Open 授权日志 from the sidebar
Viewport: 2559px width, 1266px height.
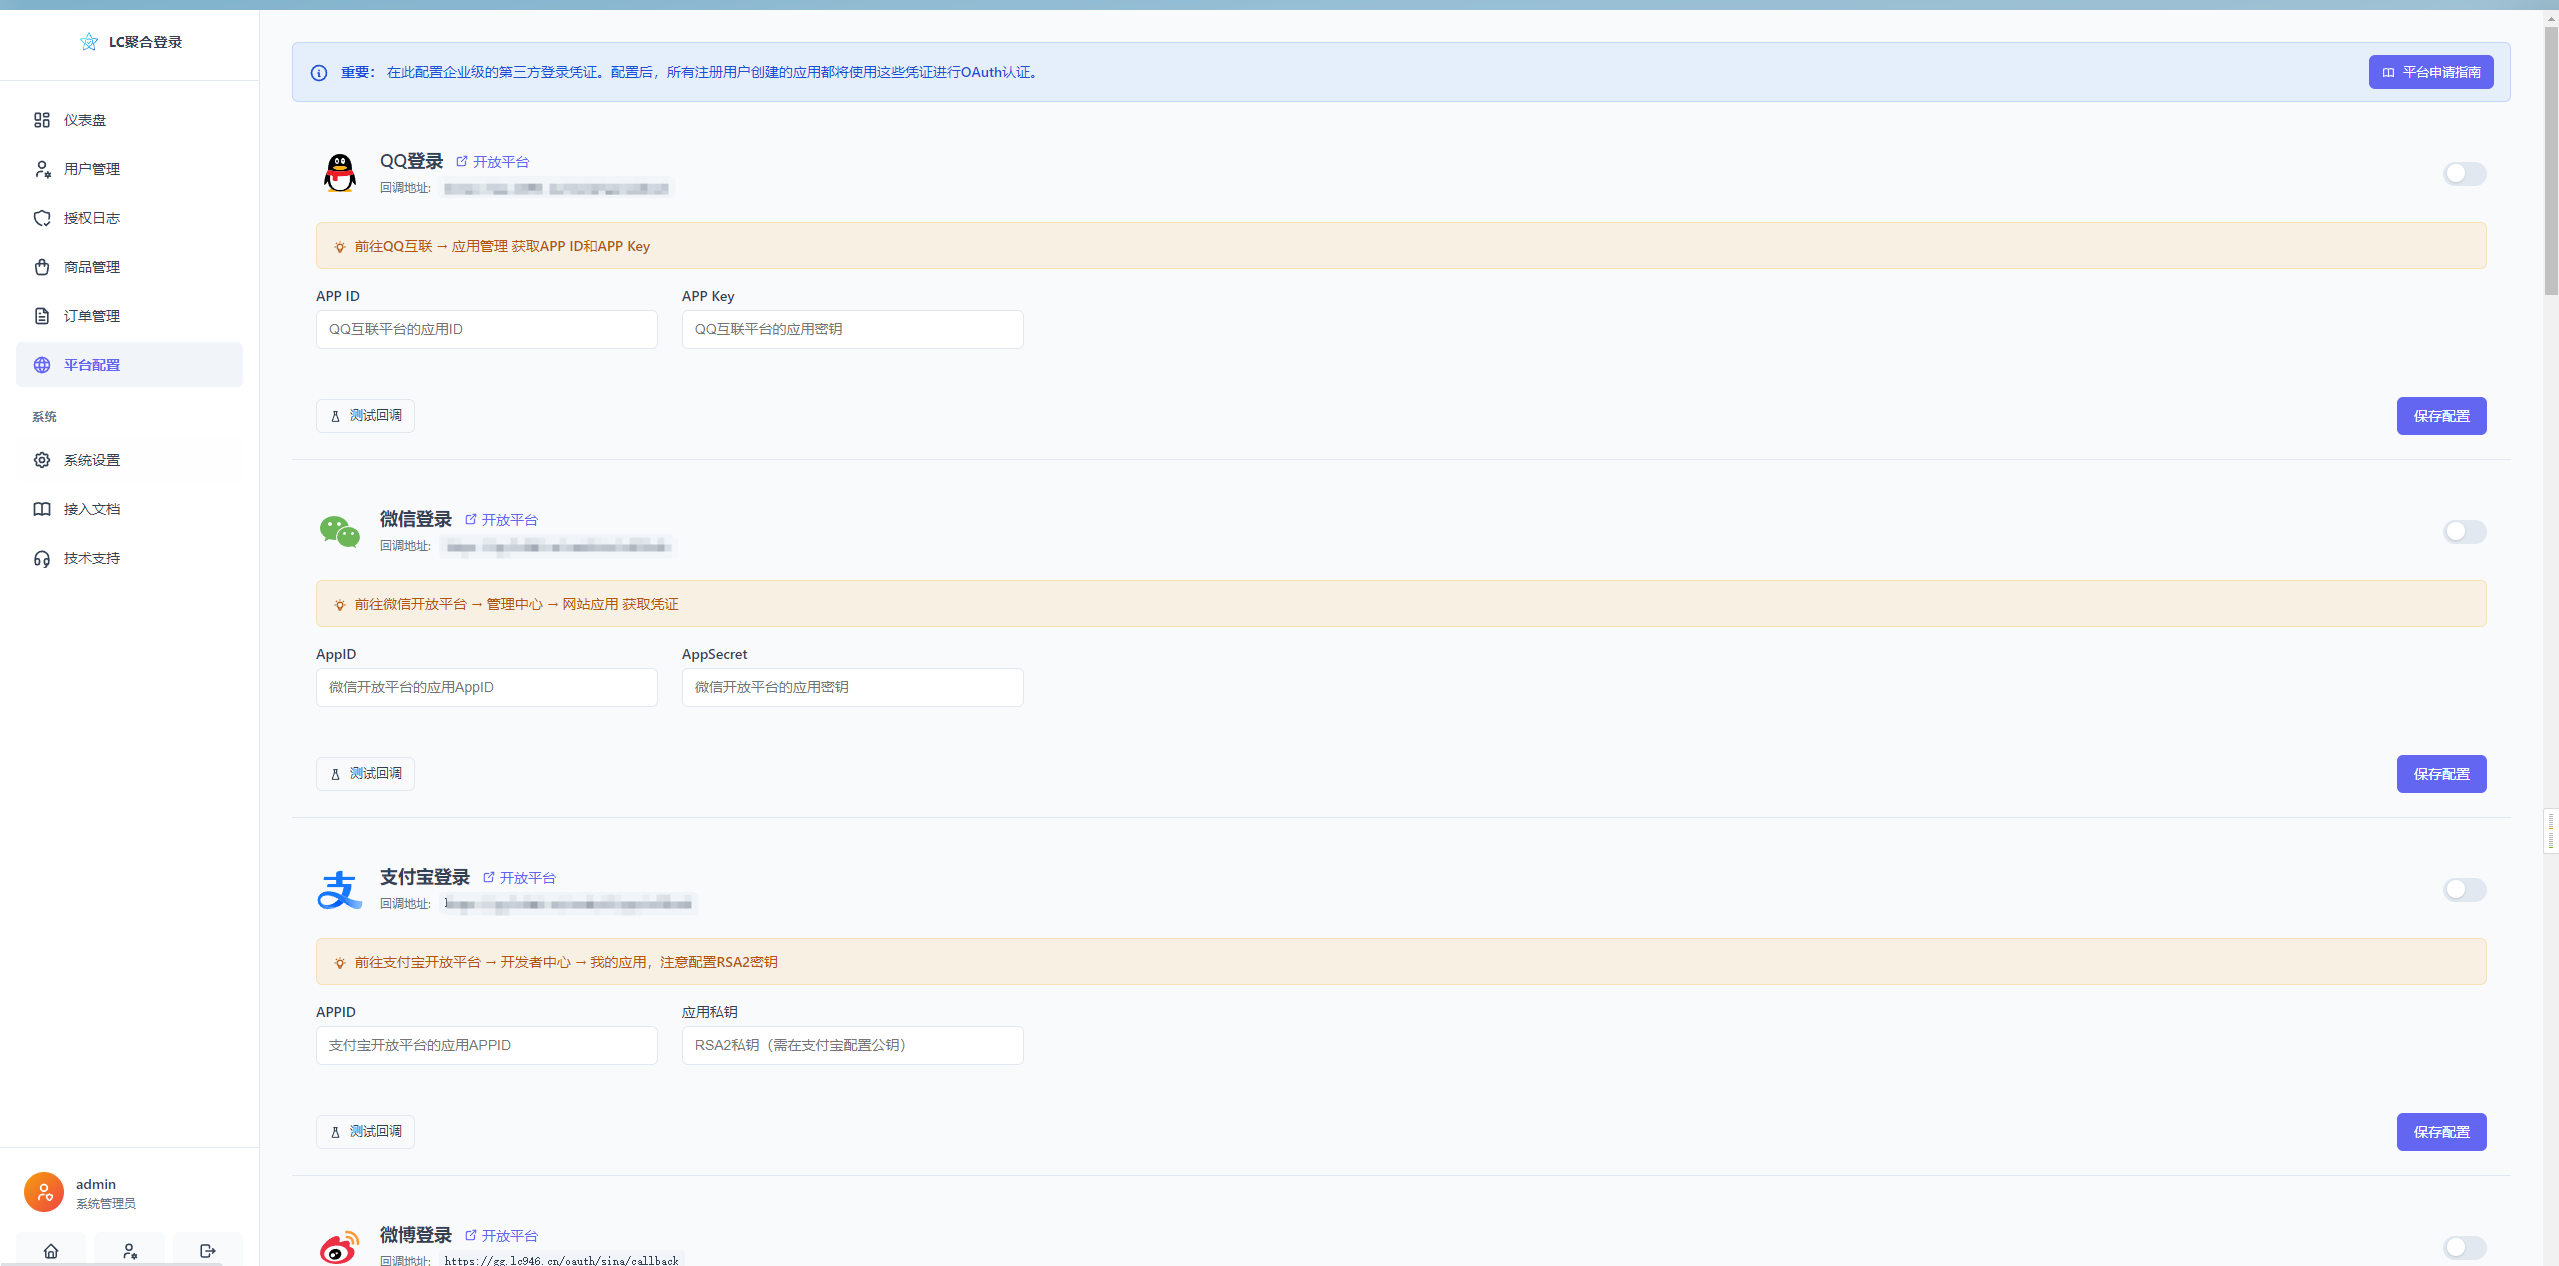click(92, 218)
